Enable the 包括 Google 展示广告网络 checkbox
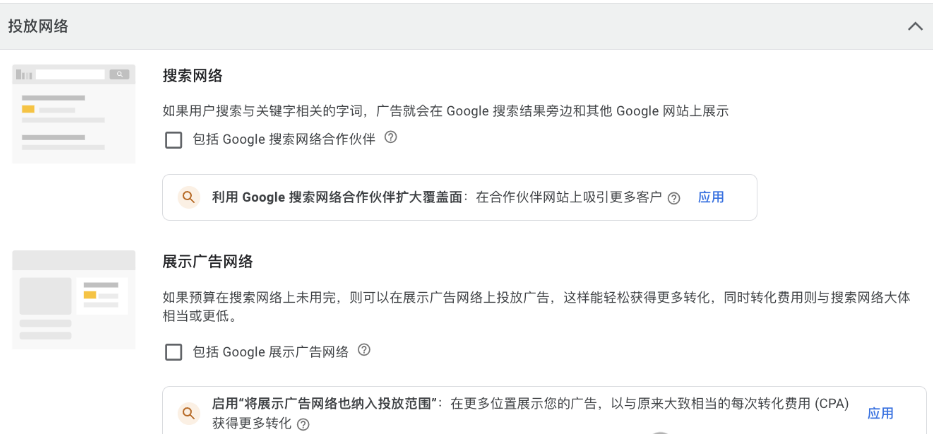Screen dimensions: 933x434 click(x=174, y=352)
